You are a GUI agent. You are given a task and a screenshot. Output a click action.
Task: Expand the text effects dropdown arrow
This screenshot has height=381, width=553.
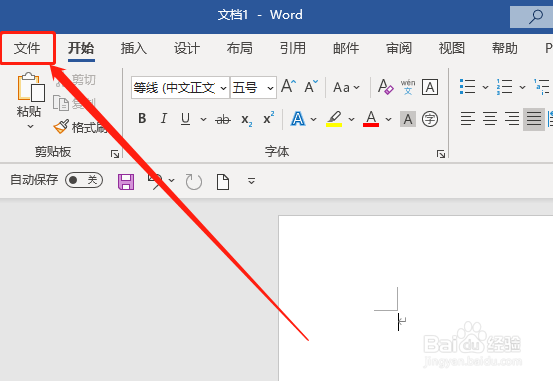pos(314,120)
